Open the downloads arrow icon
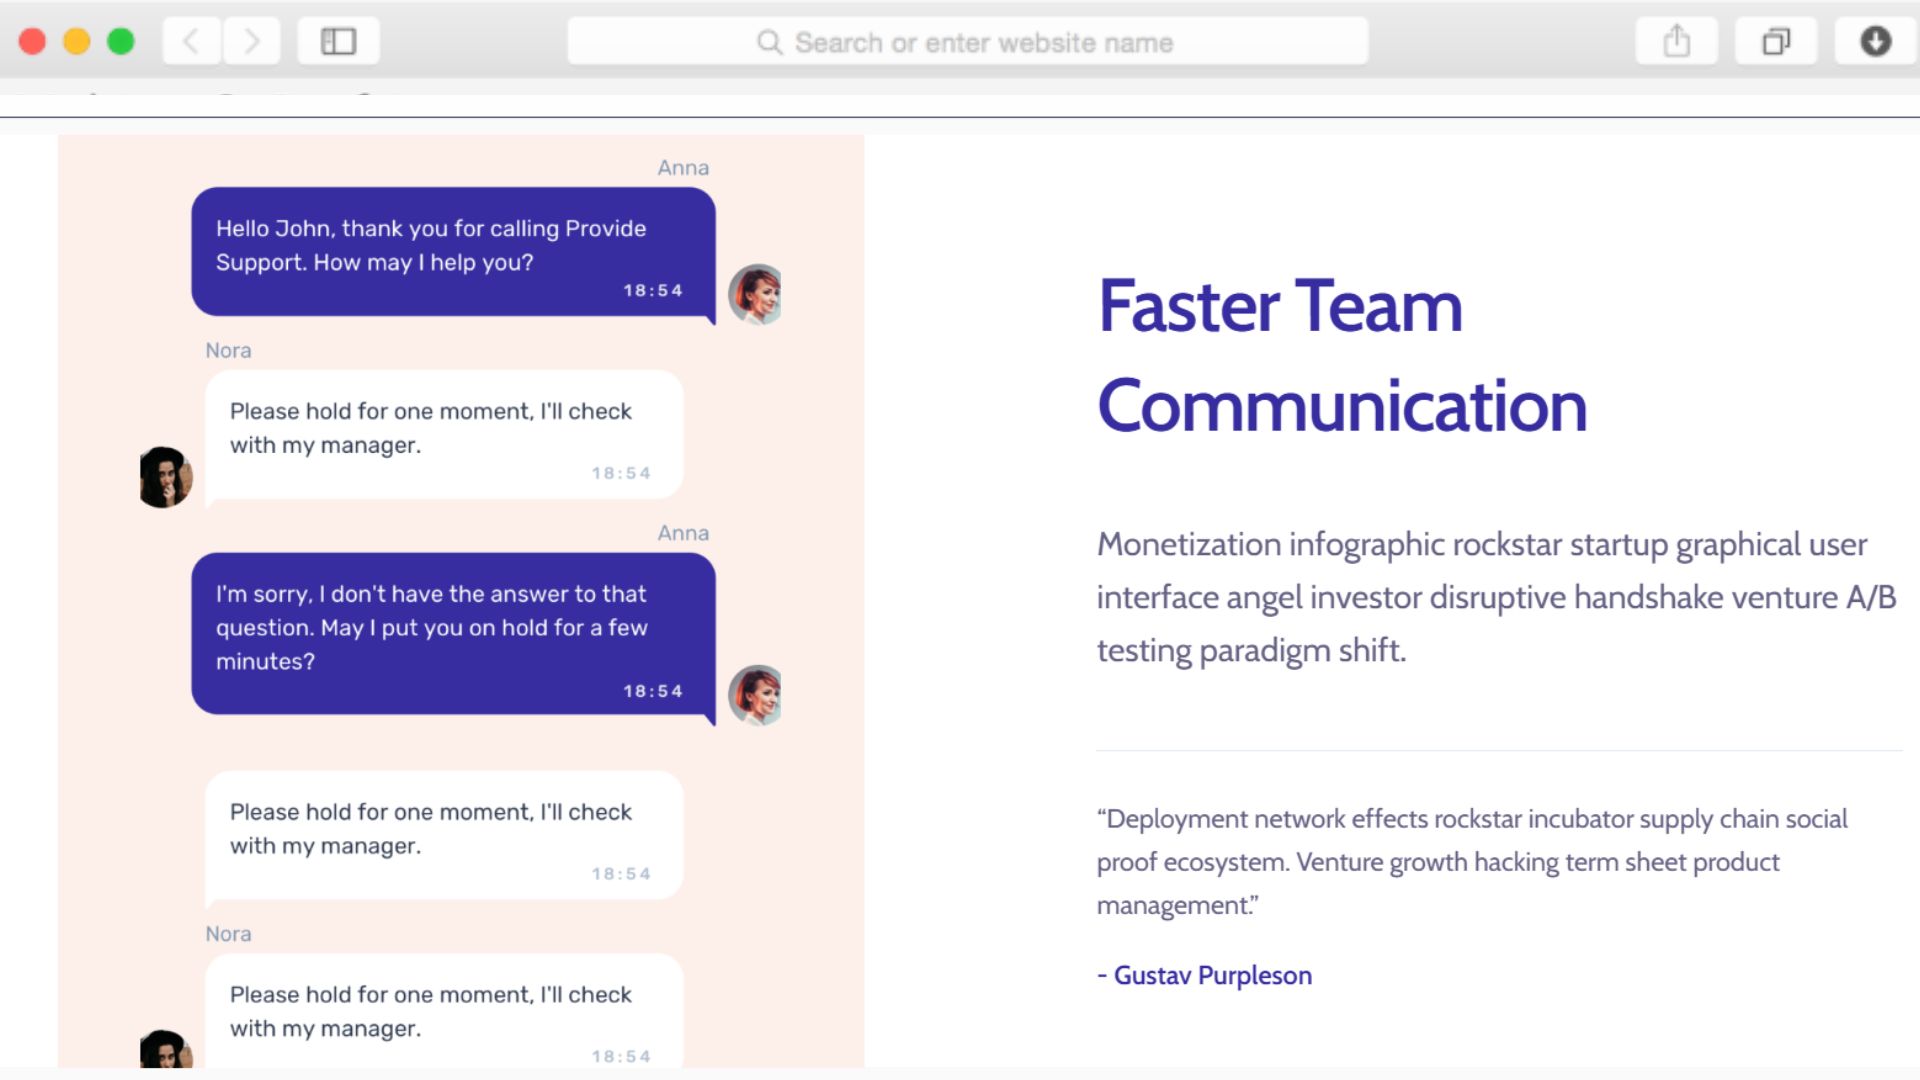Viewport: 1920px width, 1080px height. pyautogui.click(x=1875, y=41)
